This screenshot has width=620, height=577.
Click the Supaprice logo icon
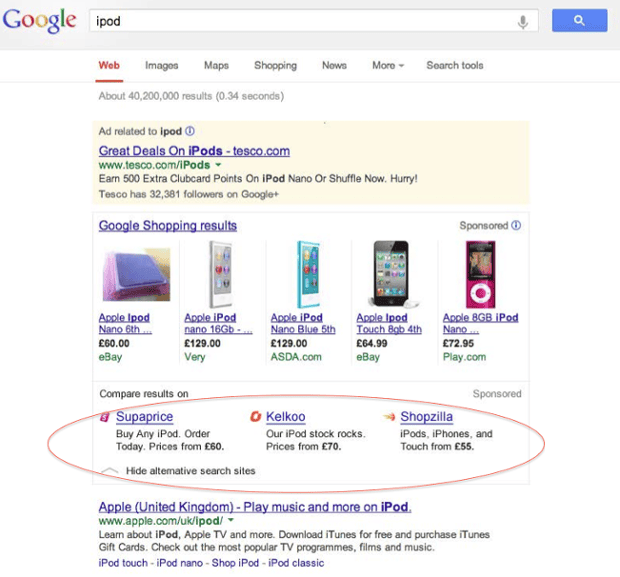(x=105, y=416)
